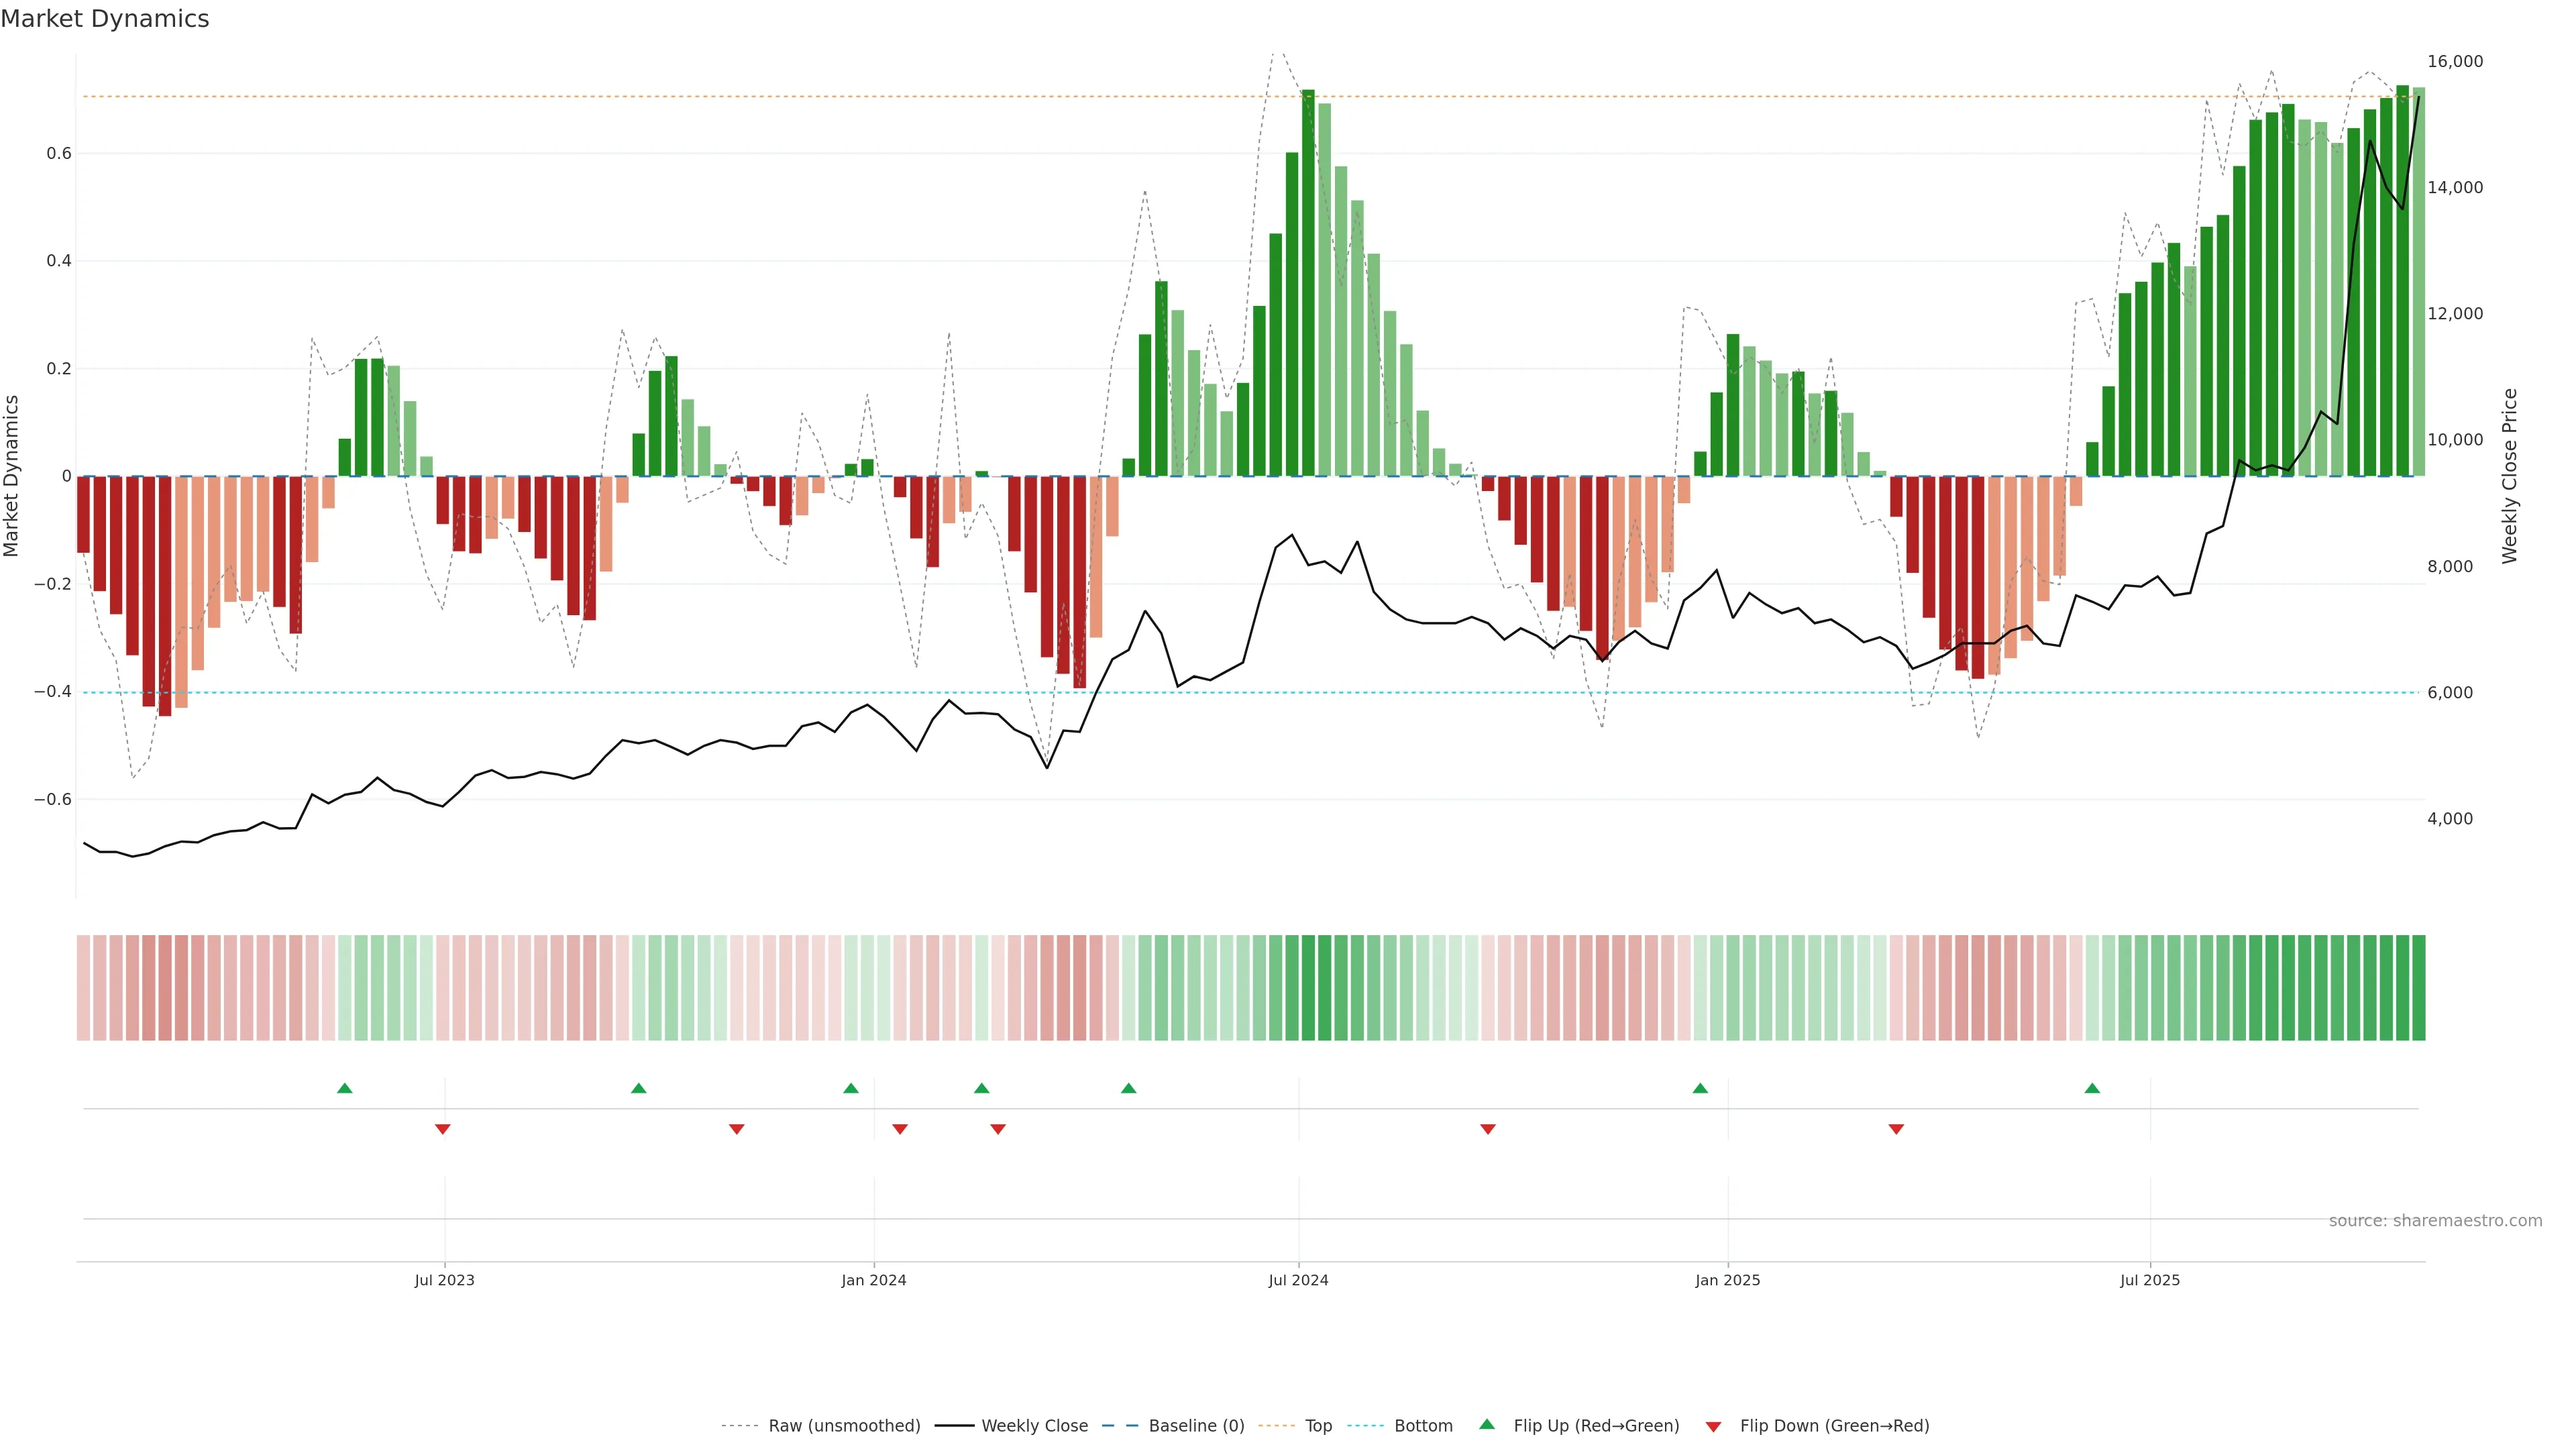
Task: Click the Jul 2024 axis label
Action: 1298,1280
